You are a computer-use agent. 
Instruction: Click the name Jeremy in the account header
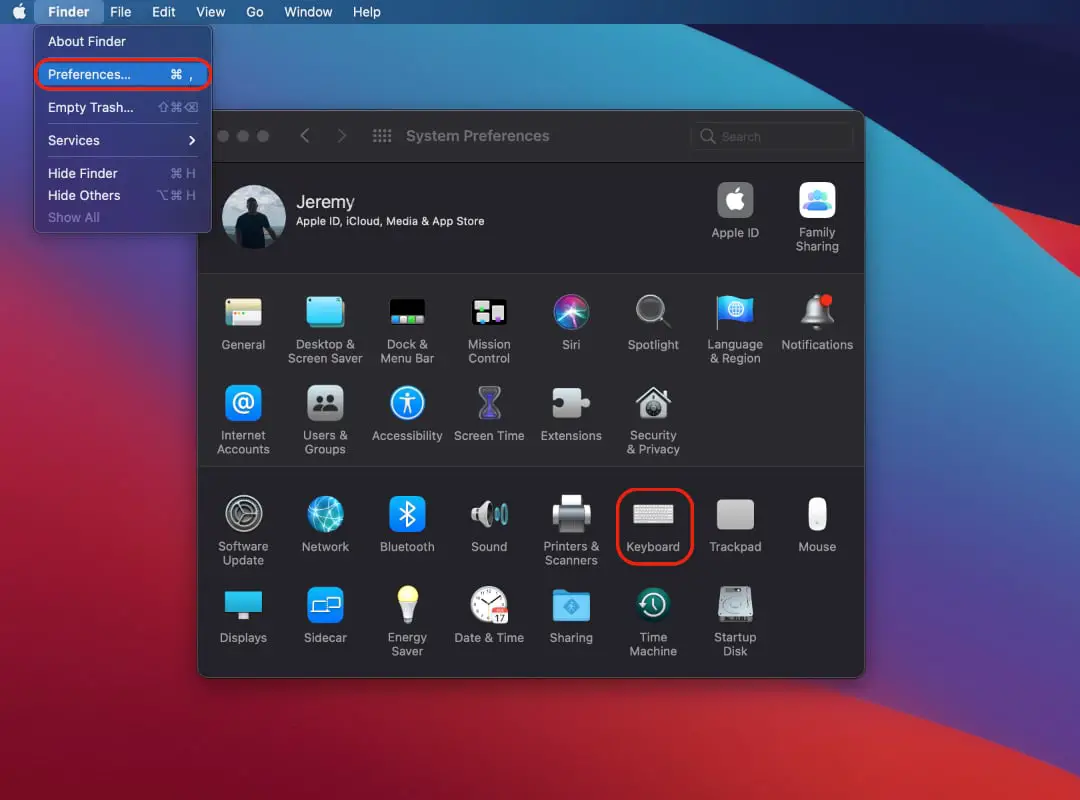325,202
